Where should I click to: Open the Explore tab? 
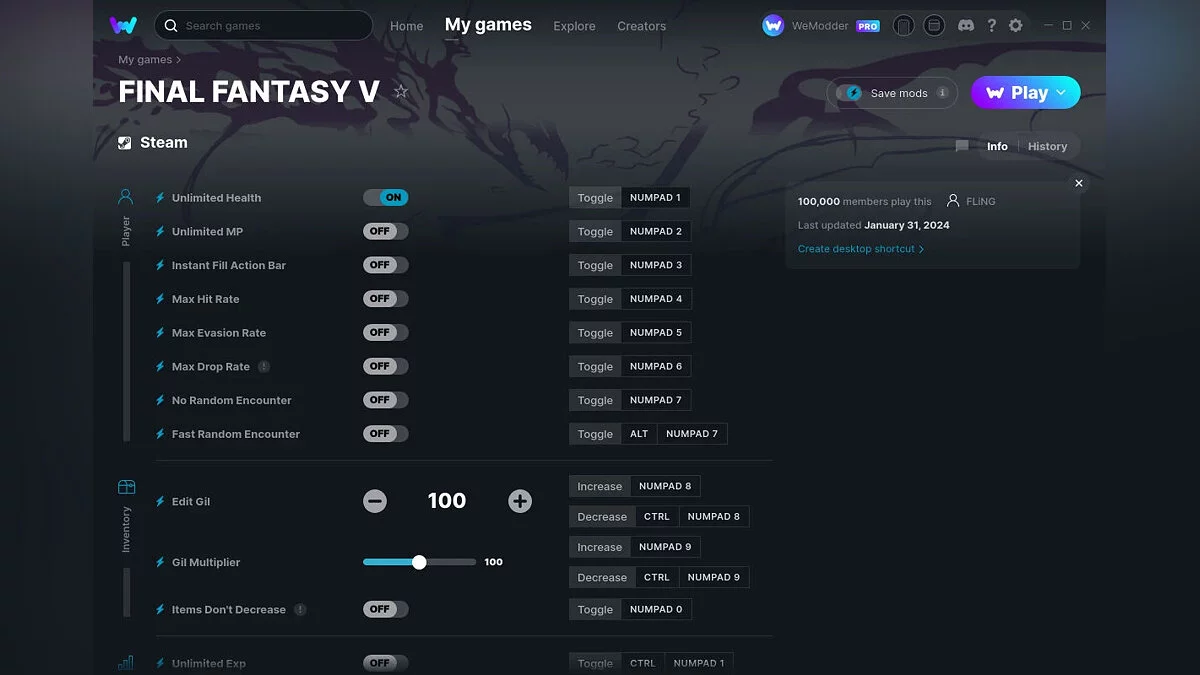(574, 26)
